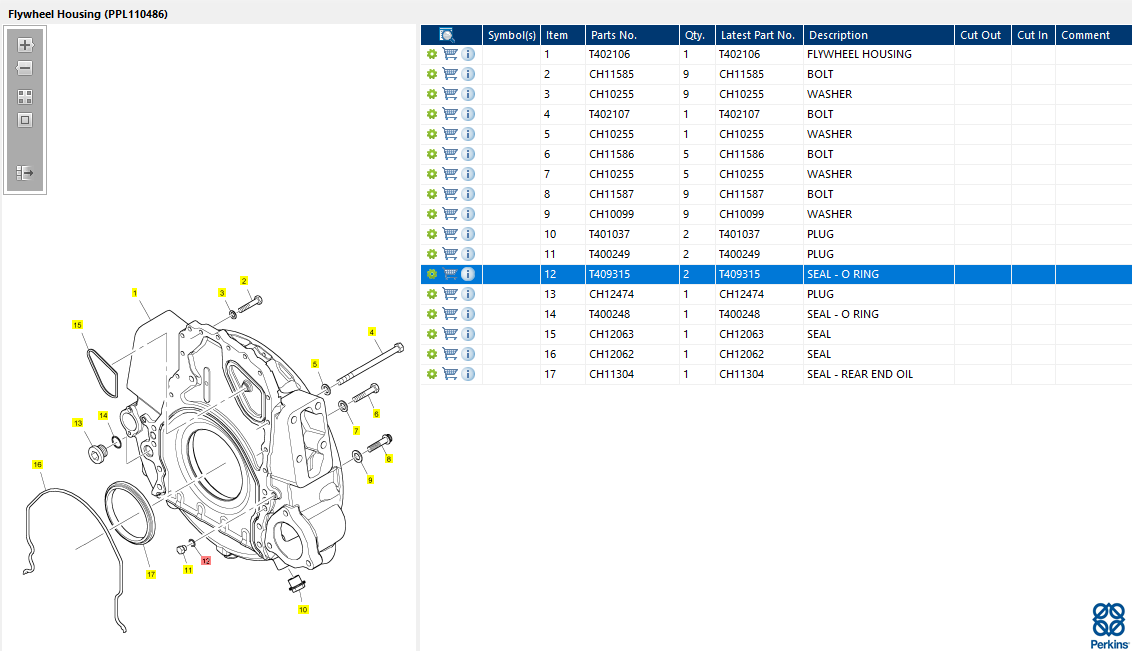Open info icon for item 8 BOLT
This screenshot has height=651, width=1132.
click(x=468, y=194)
